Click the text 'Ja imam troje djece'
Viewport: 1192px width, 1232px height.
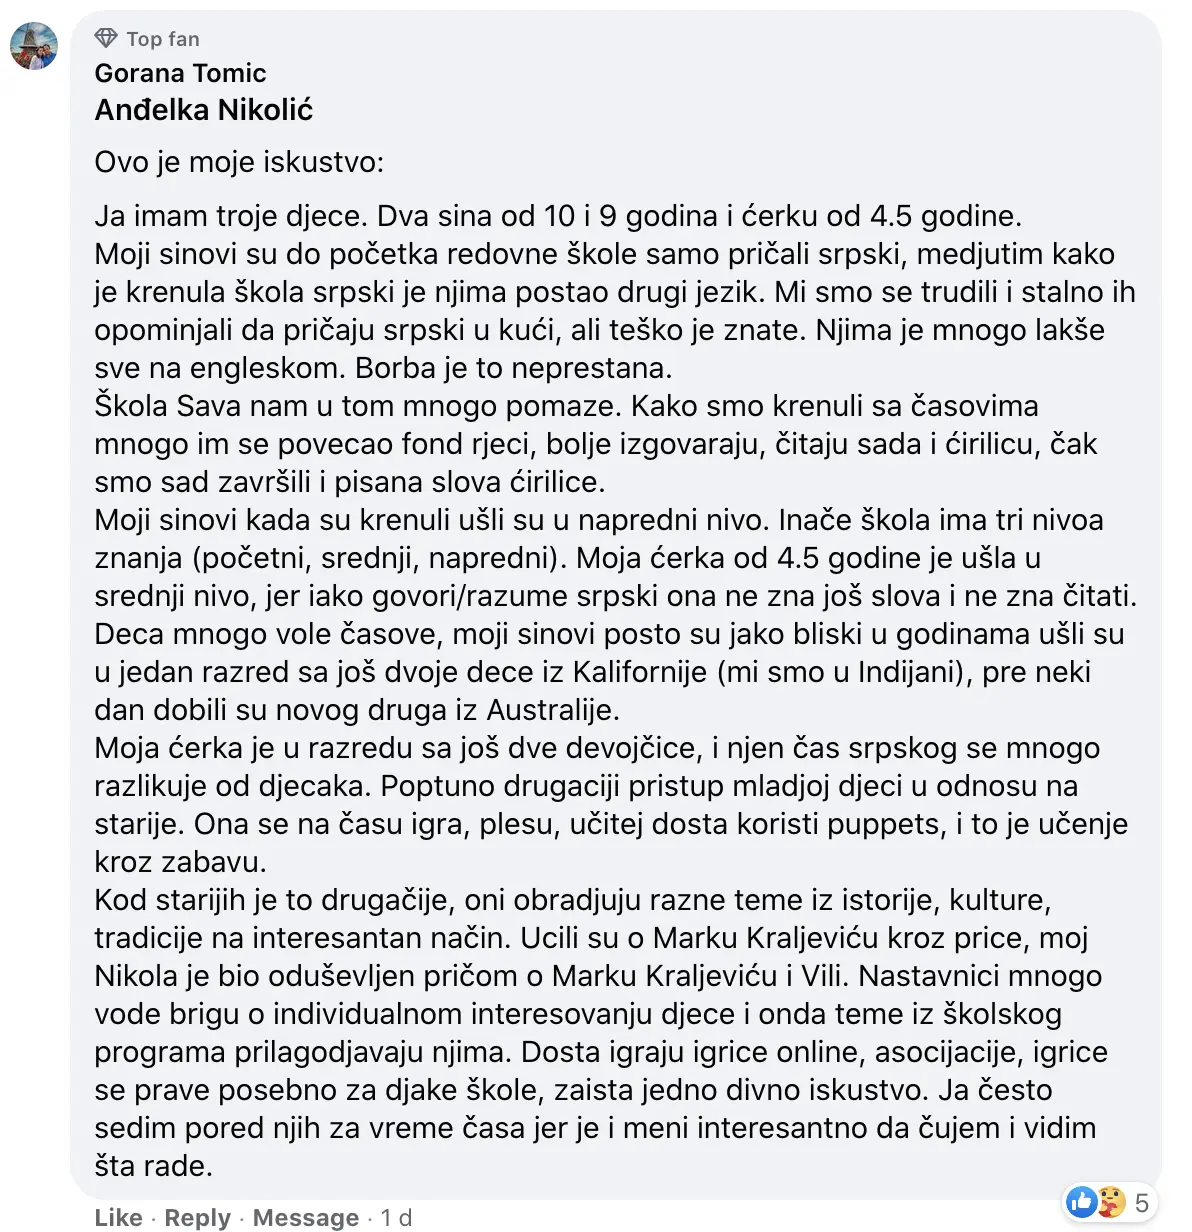pos(231,216)
